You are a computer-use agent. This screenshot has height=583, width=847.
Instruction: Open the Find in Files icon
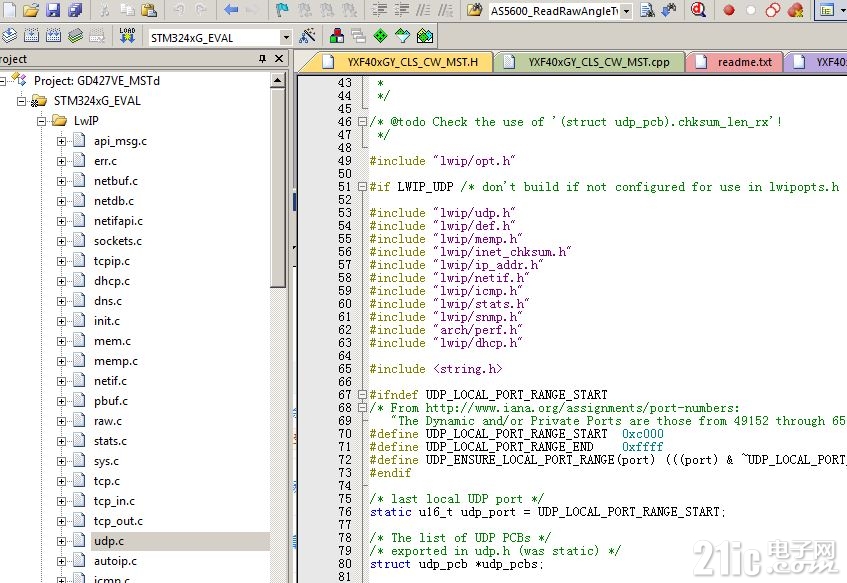point(474,10)
